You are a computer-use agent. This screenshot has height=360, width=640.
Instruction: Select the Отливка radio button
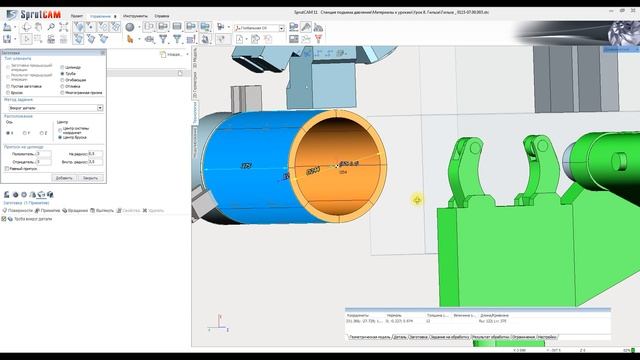(62, 86)
